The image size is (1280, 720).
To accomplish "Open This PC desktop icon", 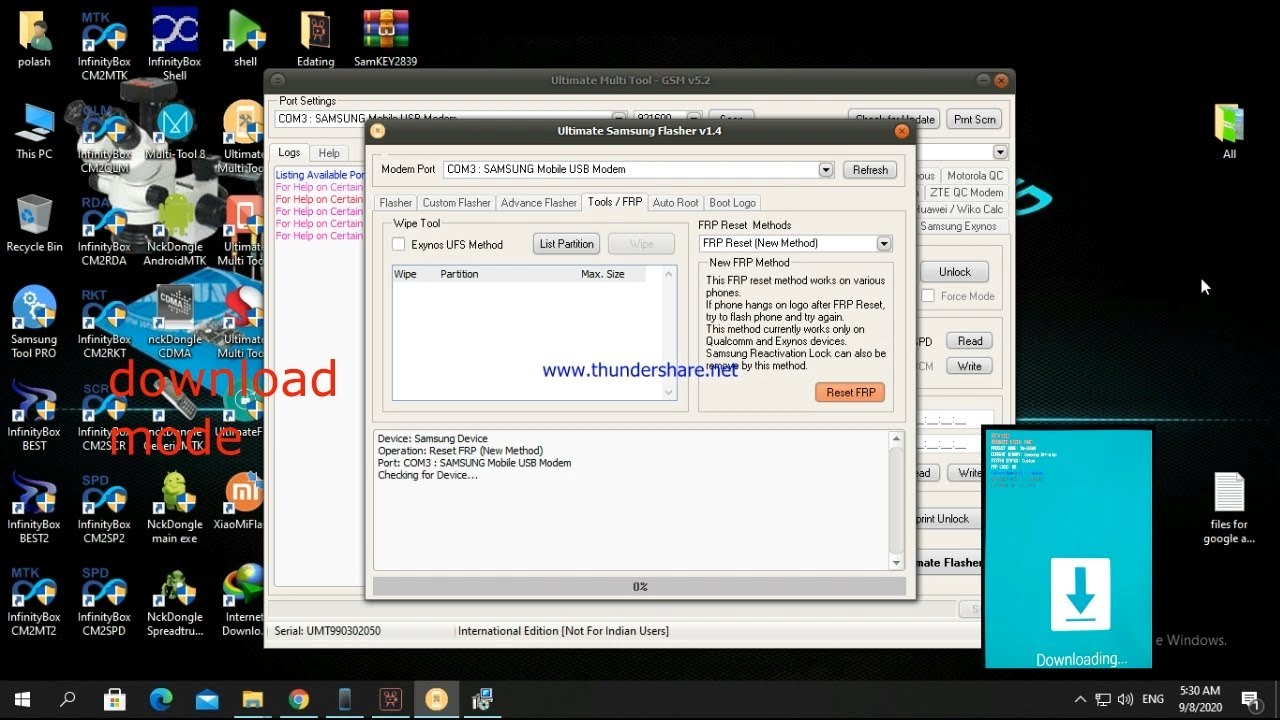I will tap(34, 131).
